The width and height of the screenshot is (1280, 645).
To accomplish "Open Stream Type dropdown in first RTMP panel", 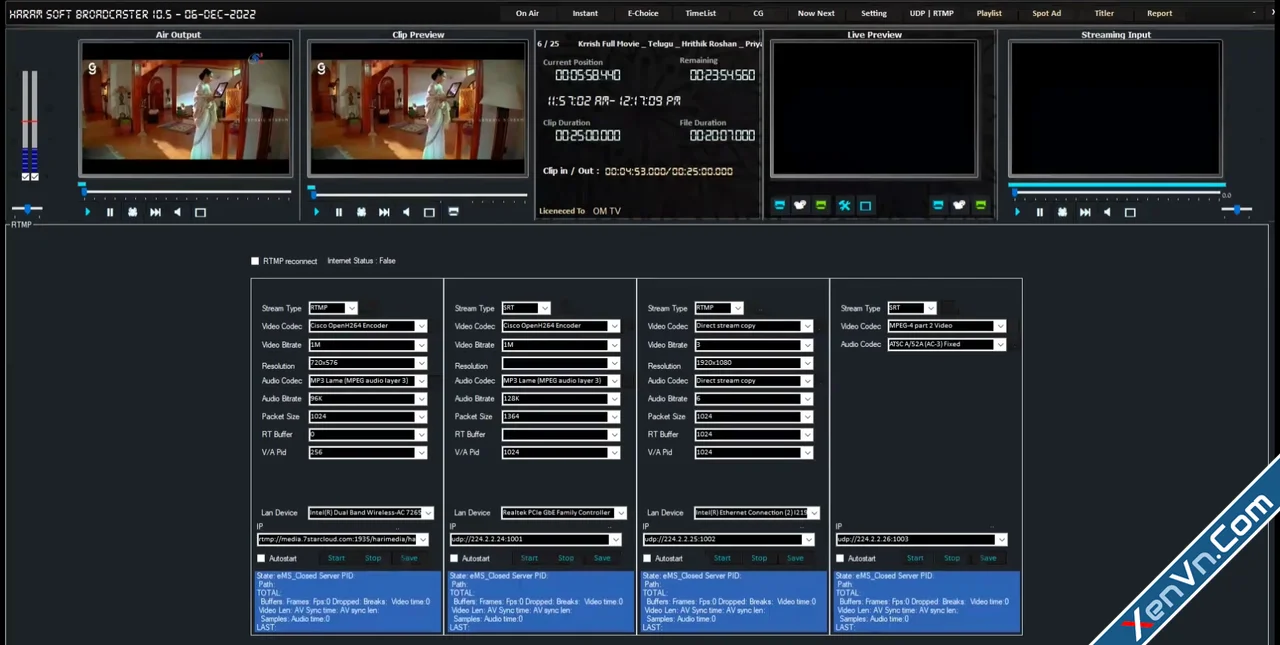I will (333, 308).
